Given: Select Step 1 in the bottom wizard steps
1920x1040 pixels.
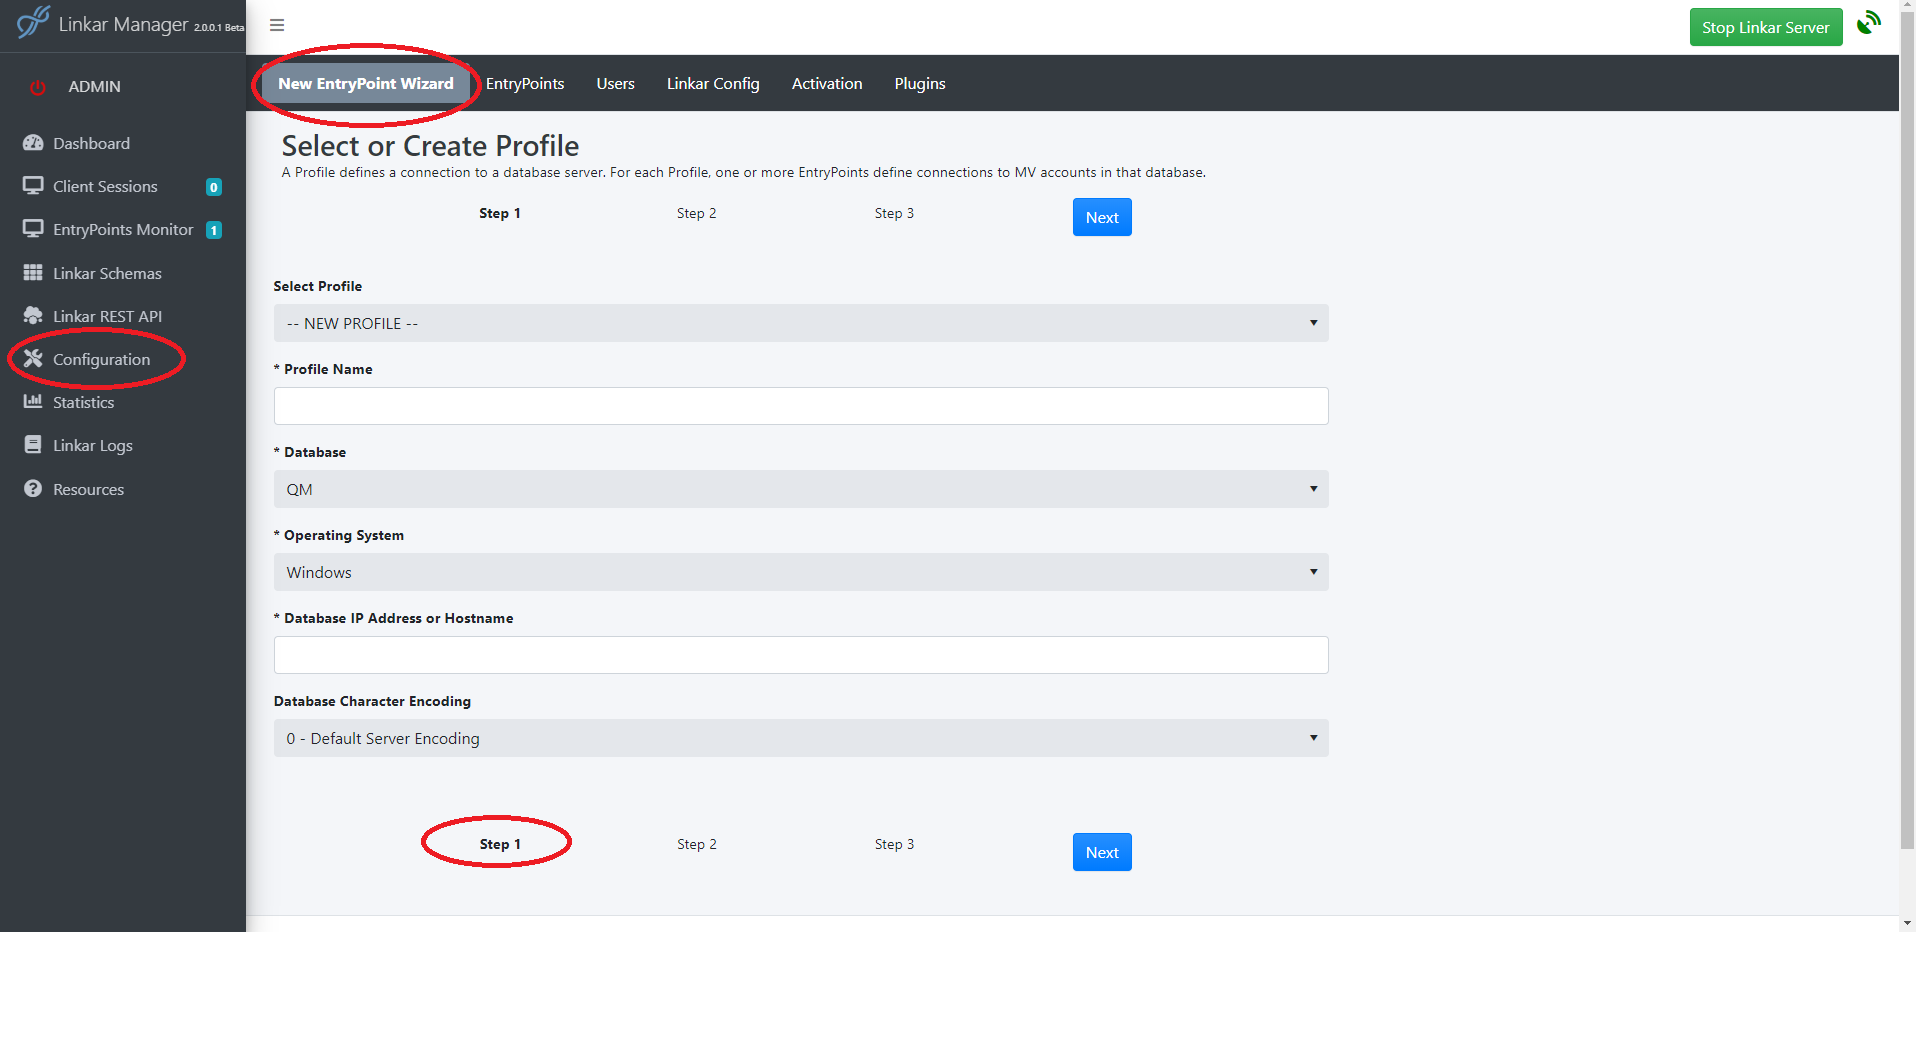Looking at the screenshot, I should pos(499,844).
